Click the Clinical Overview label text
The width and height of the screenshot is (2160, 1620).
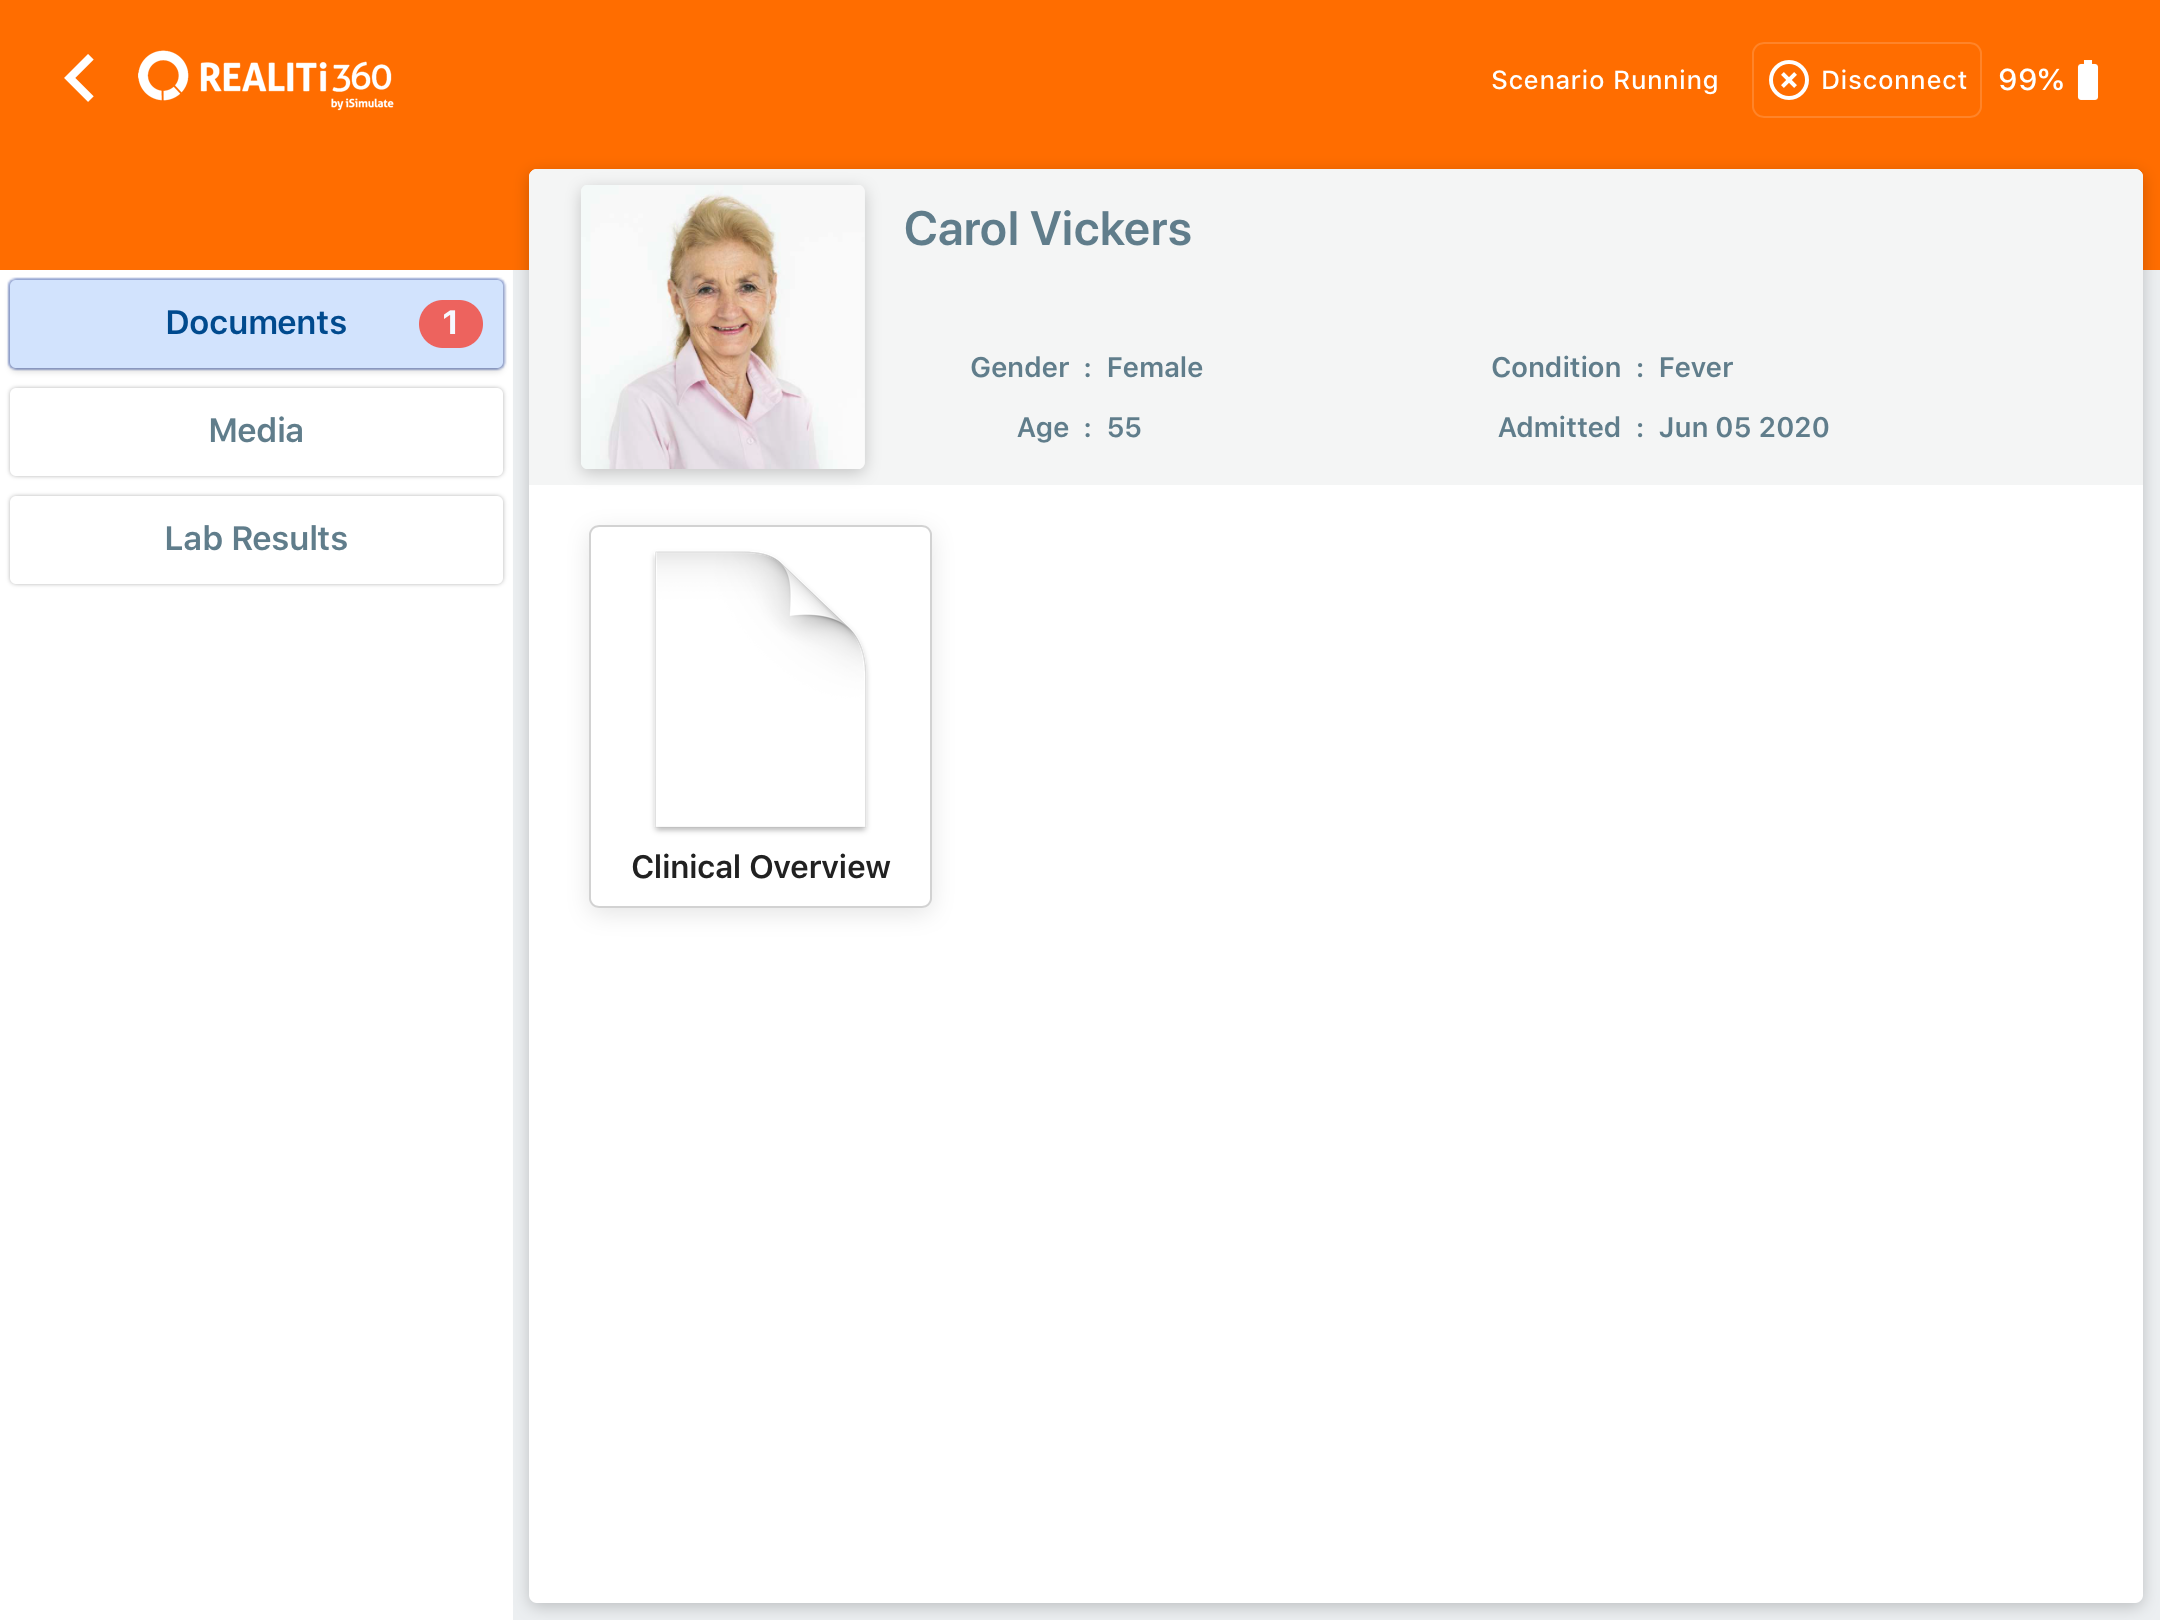[x=760, y=866]
